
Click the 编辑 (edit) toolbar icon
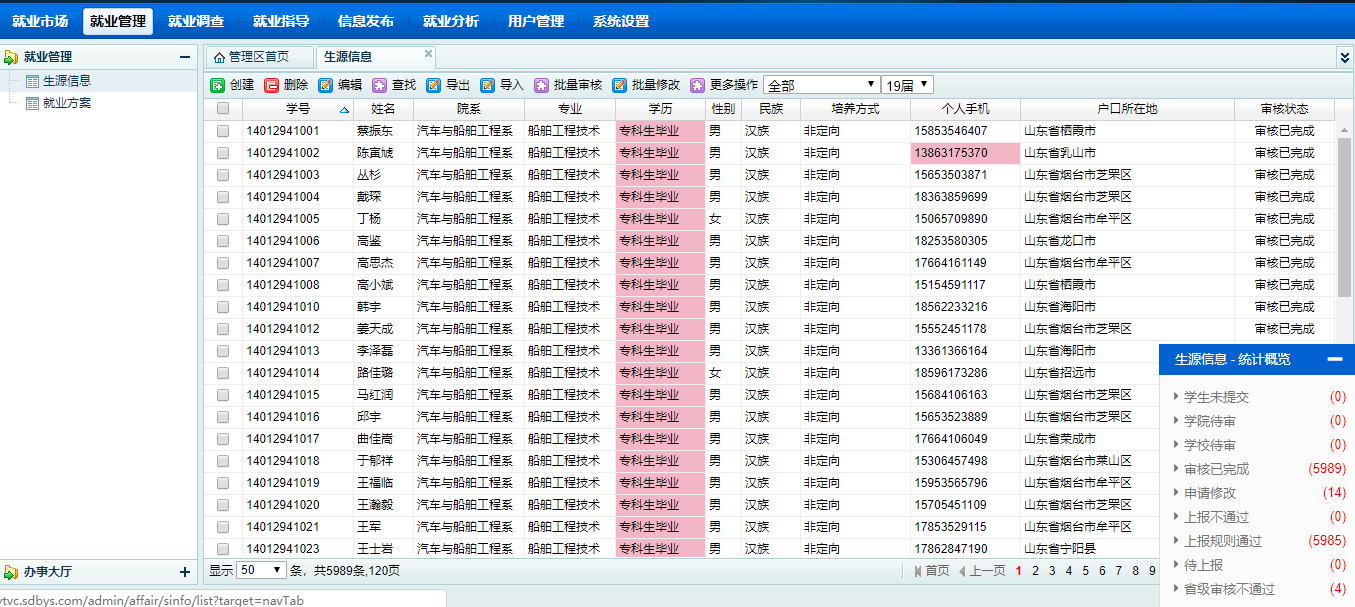[x=326, y=86]
